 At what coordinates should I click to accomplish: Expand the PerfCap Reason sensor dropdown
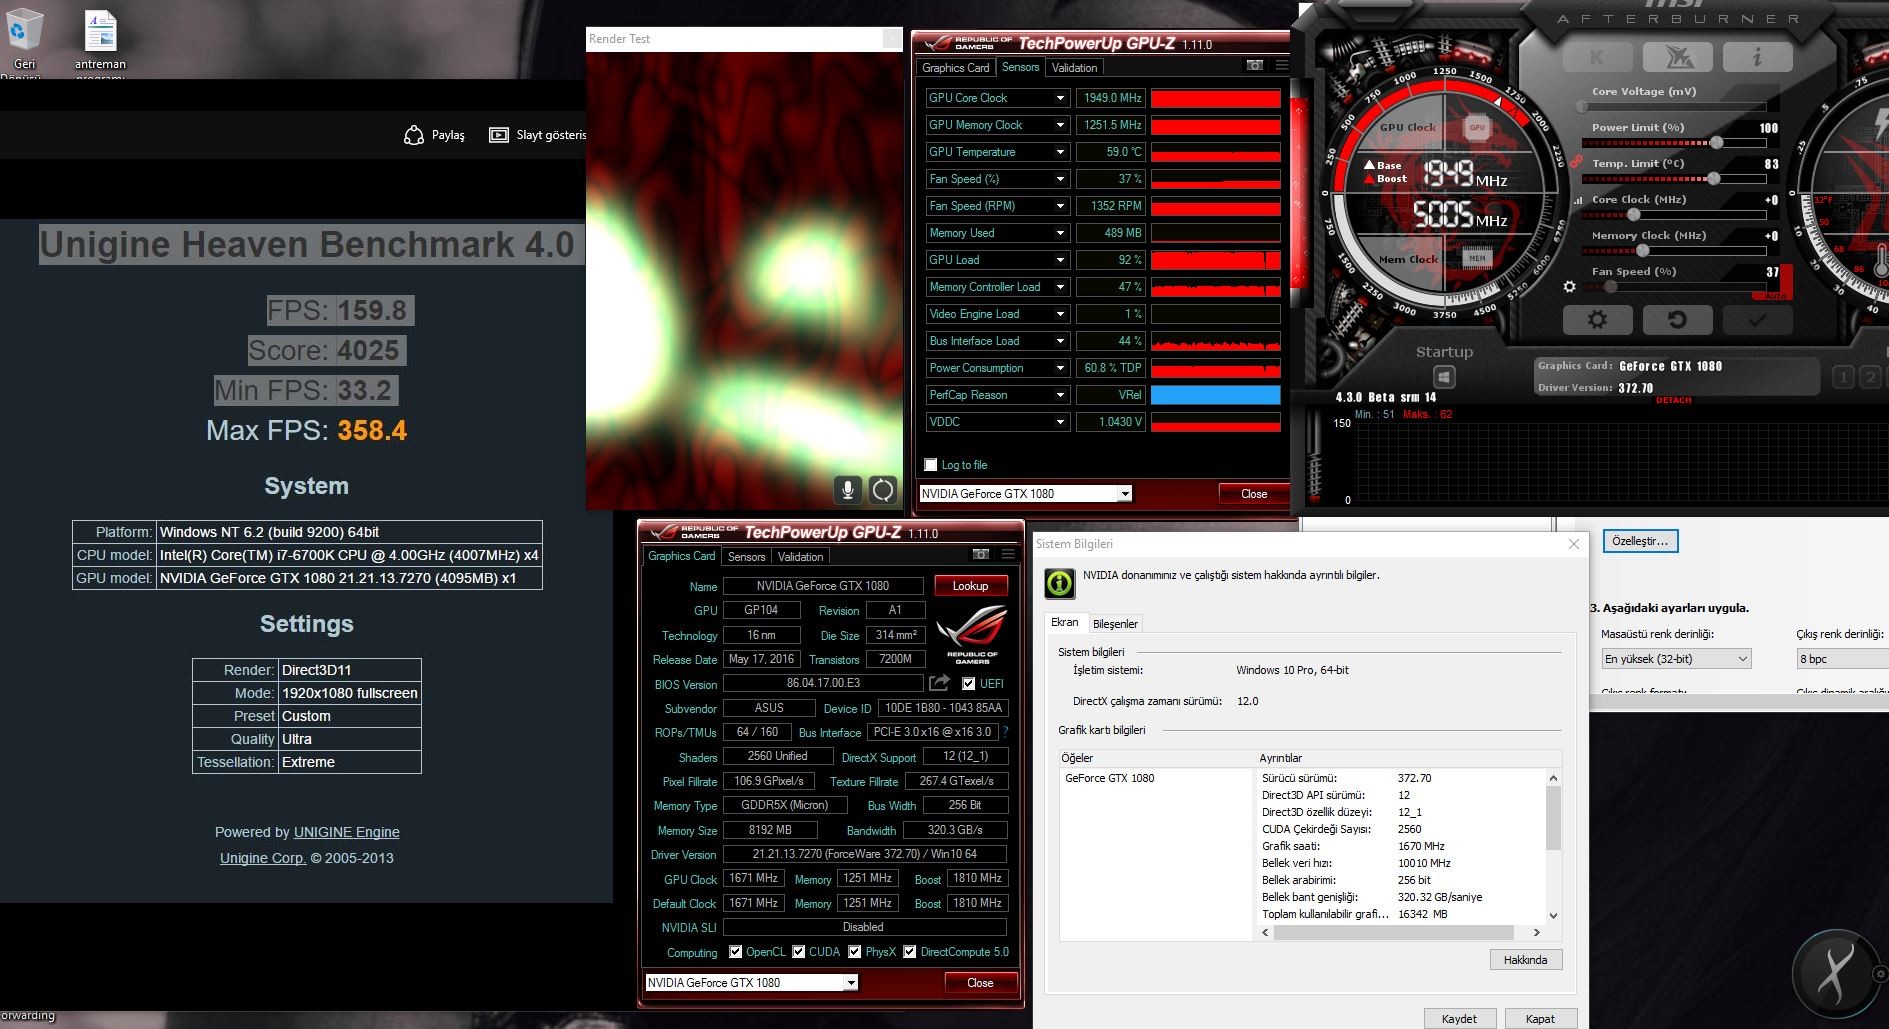click(x=1060, y=395)
